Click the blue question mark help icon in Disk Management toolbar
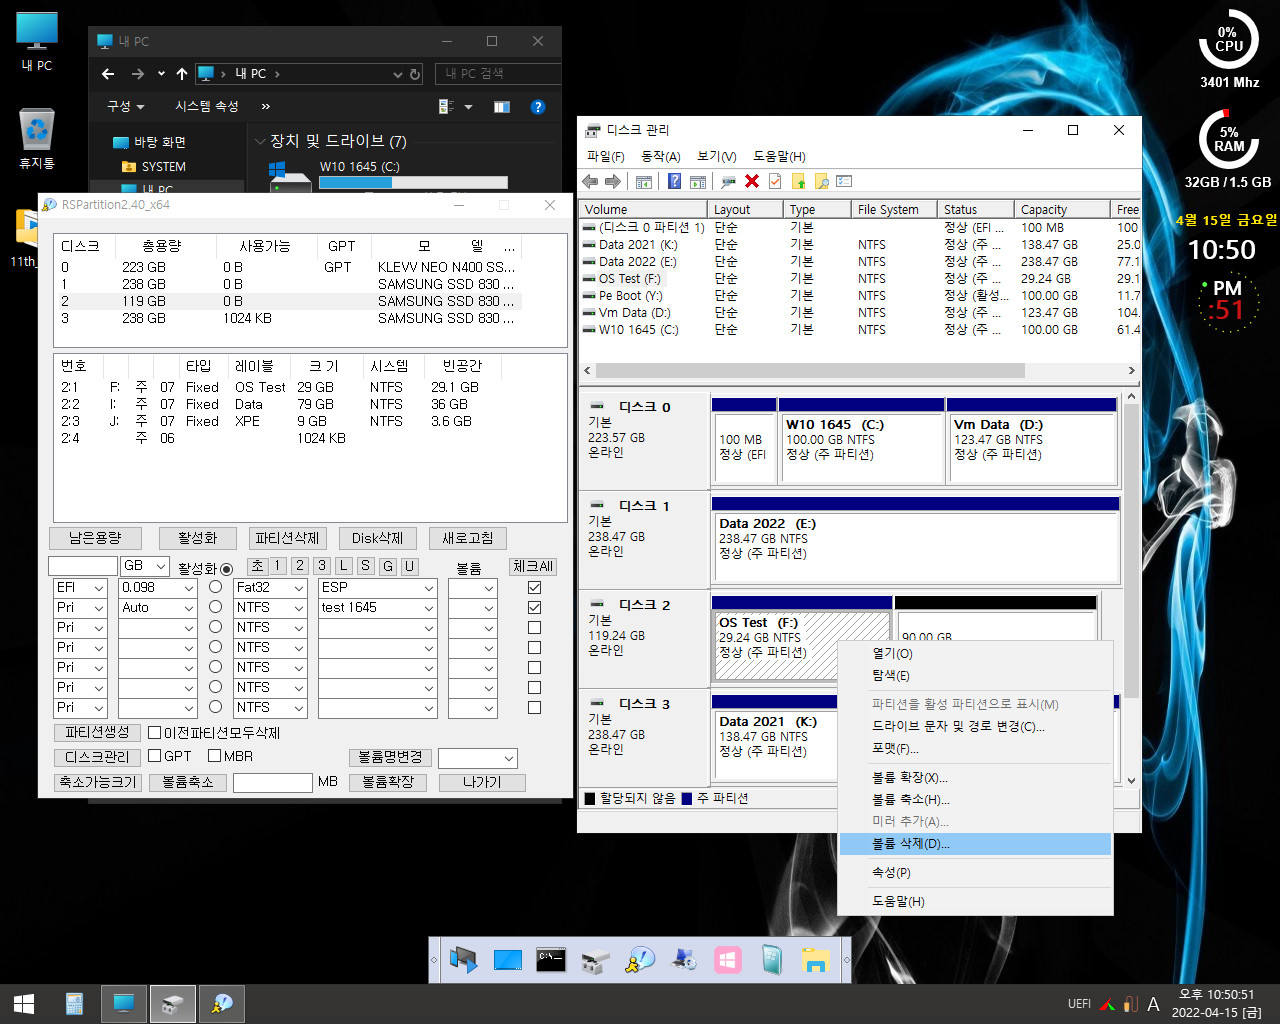The image size is (1280, 1024). click(675, 181)
